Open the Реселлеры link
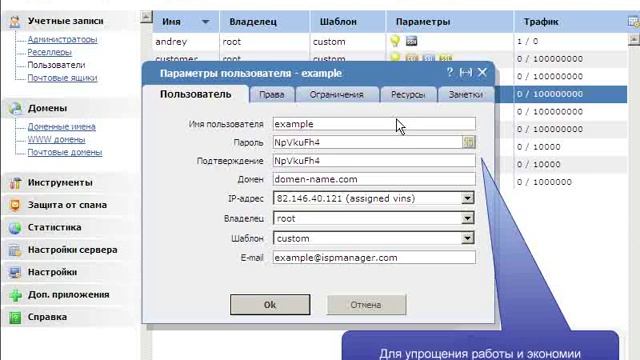640x360 pixels. click(x=49, y=52)
